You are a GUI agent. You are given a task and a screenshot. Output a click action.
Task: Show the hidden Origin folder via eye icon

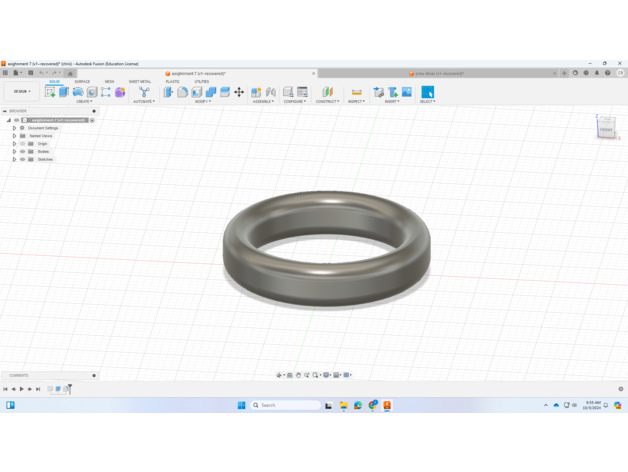23,144
